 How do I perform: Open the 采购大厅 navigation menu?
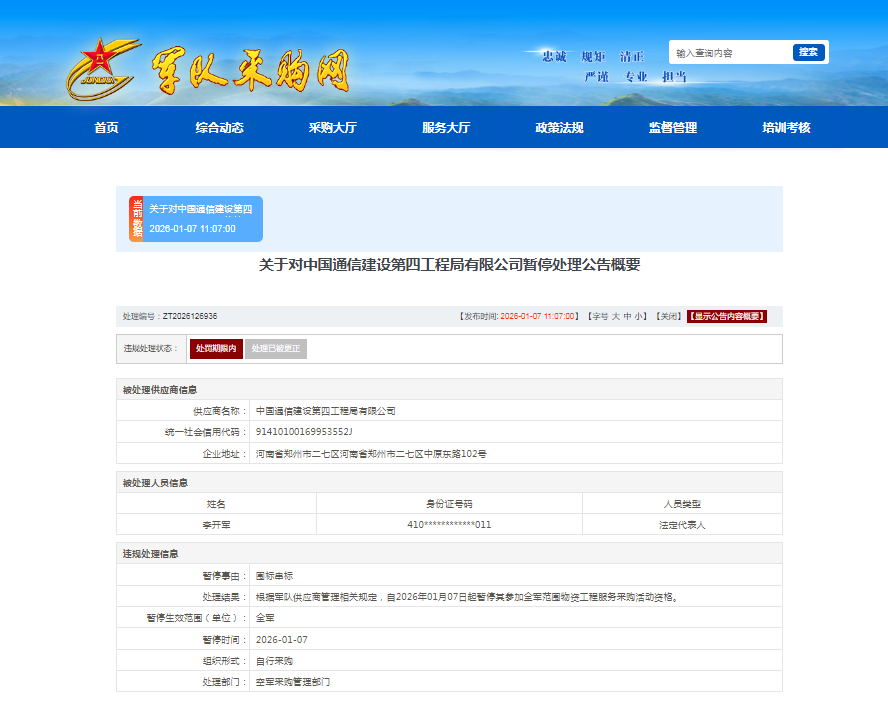point(332,128)
